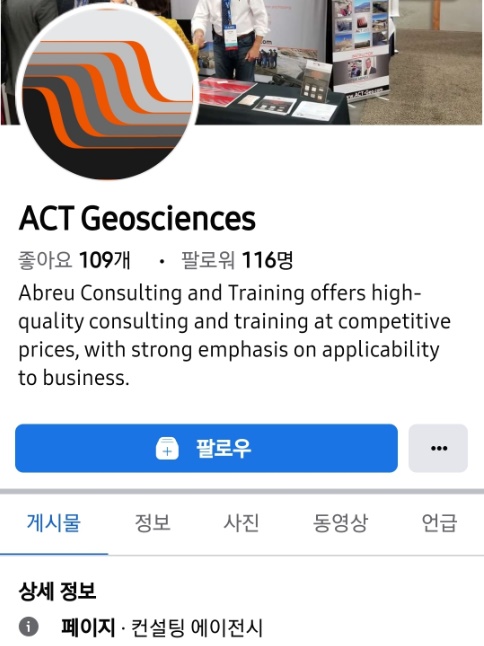Open the 좋아요 109개 likes count

pos(75,260)
